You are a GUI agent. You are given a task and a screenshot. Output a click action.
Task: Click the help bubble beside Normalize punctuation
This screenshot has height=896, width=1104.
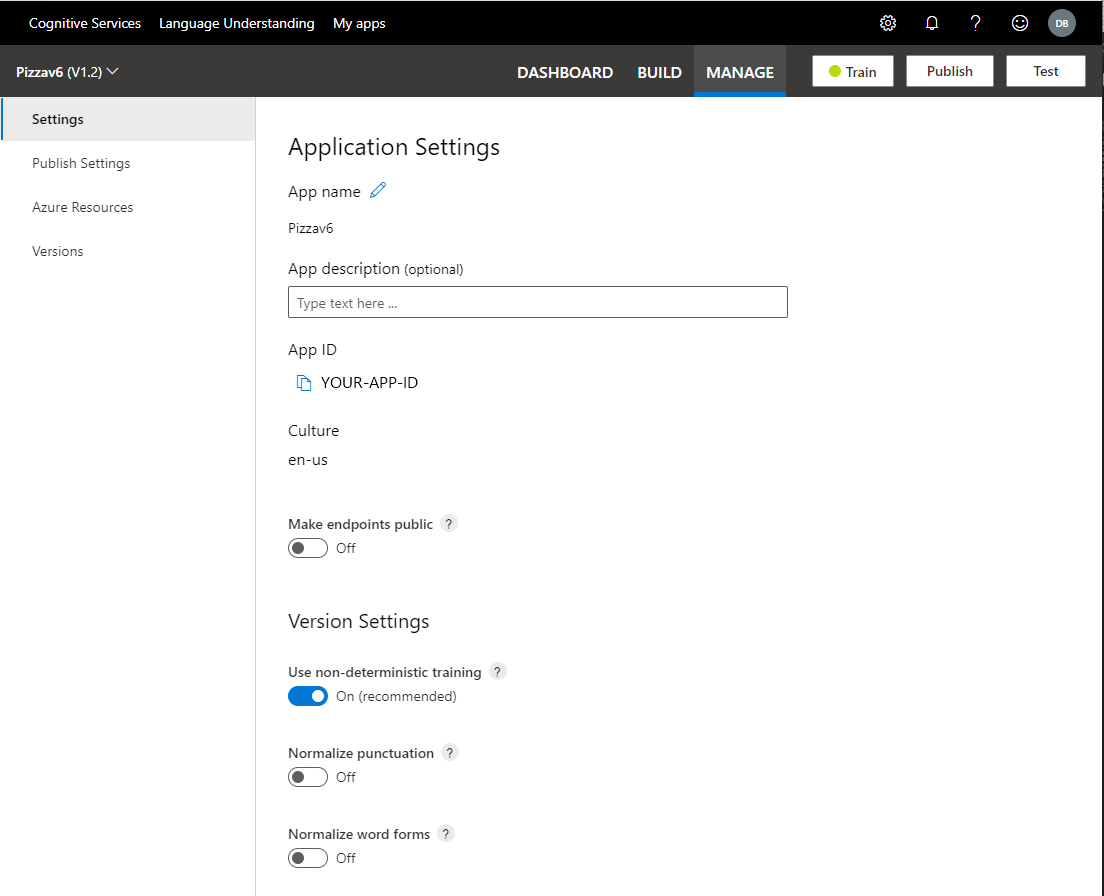point(448,752)
